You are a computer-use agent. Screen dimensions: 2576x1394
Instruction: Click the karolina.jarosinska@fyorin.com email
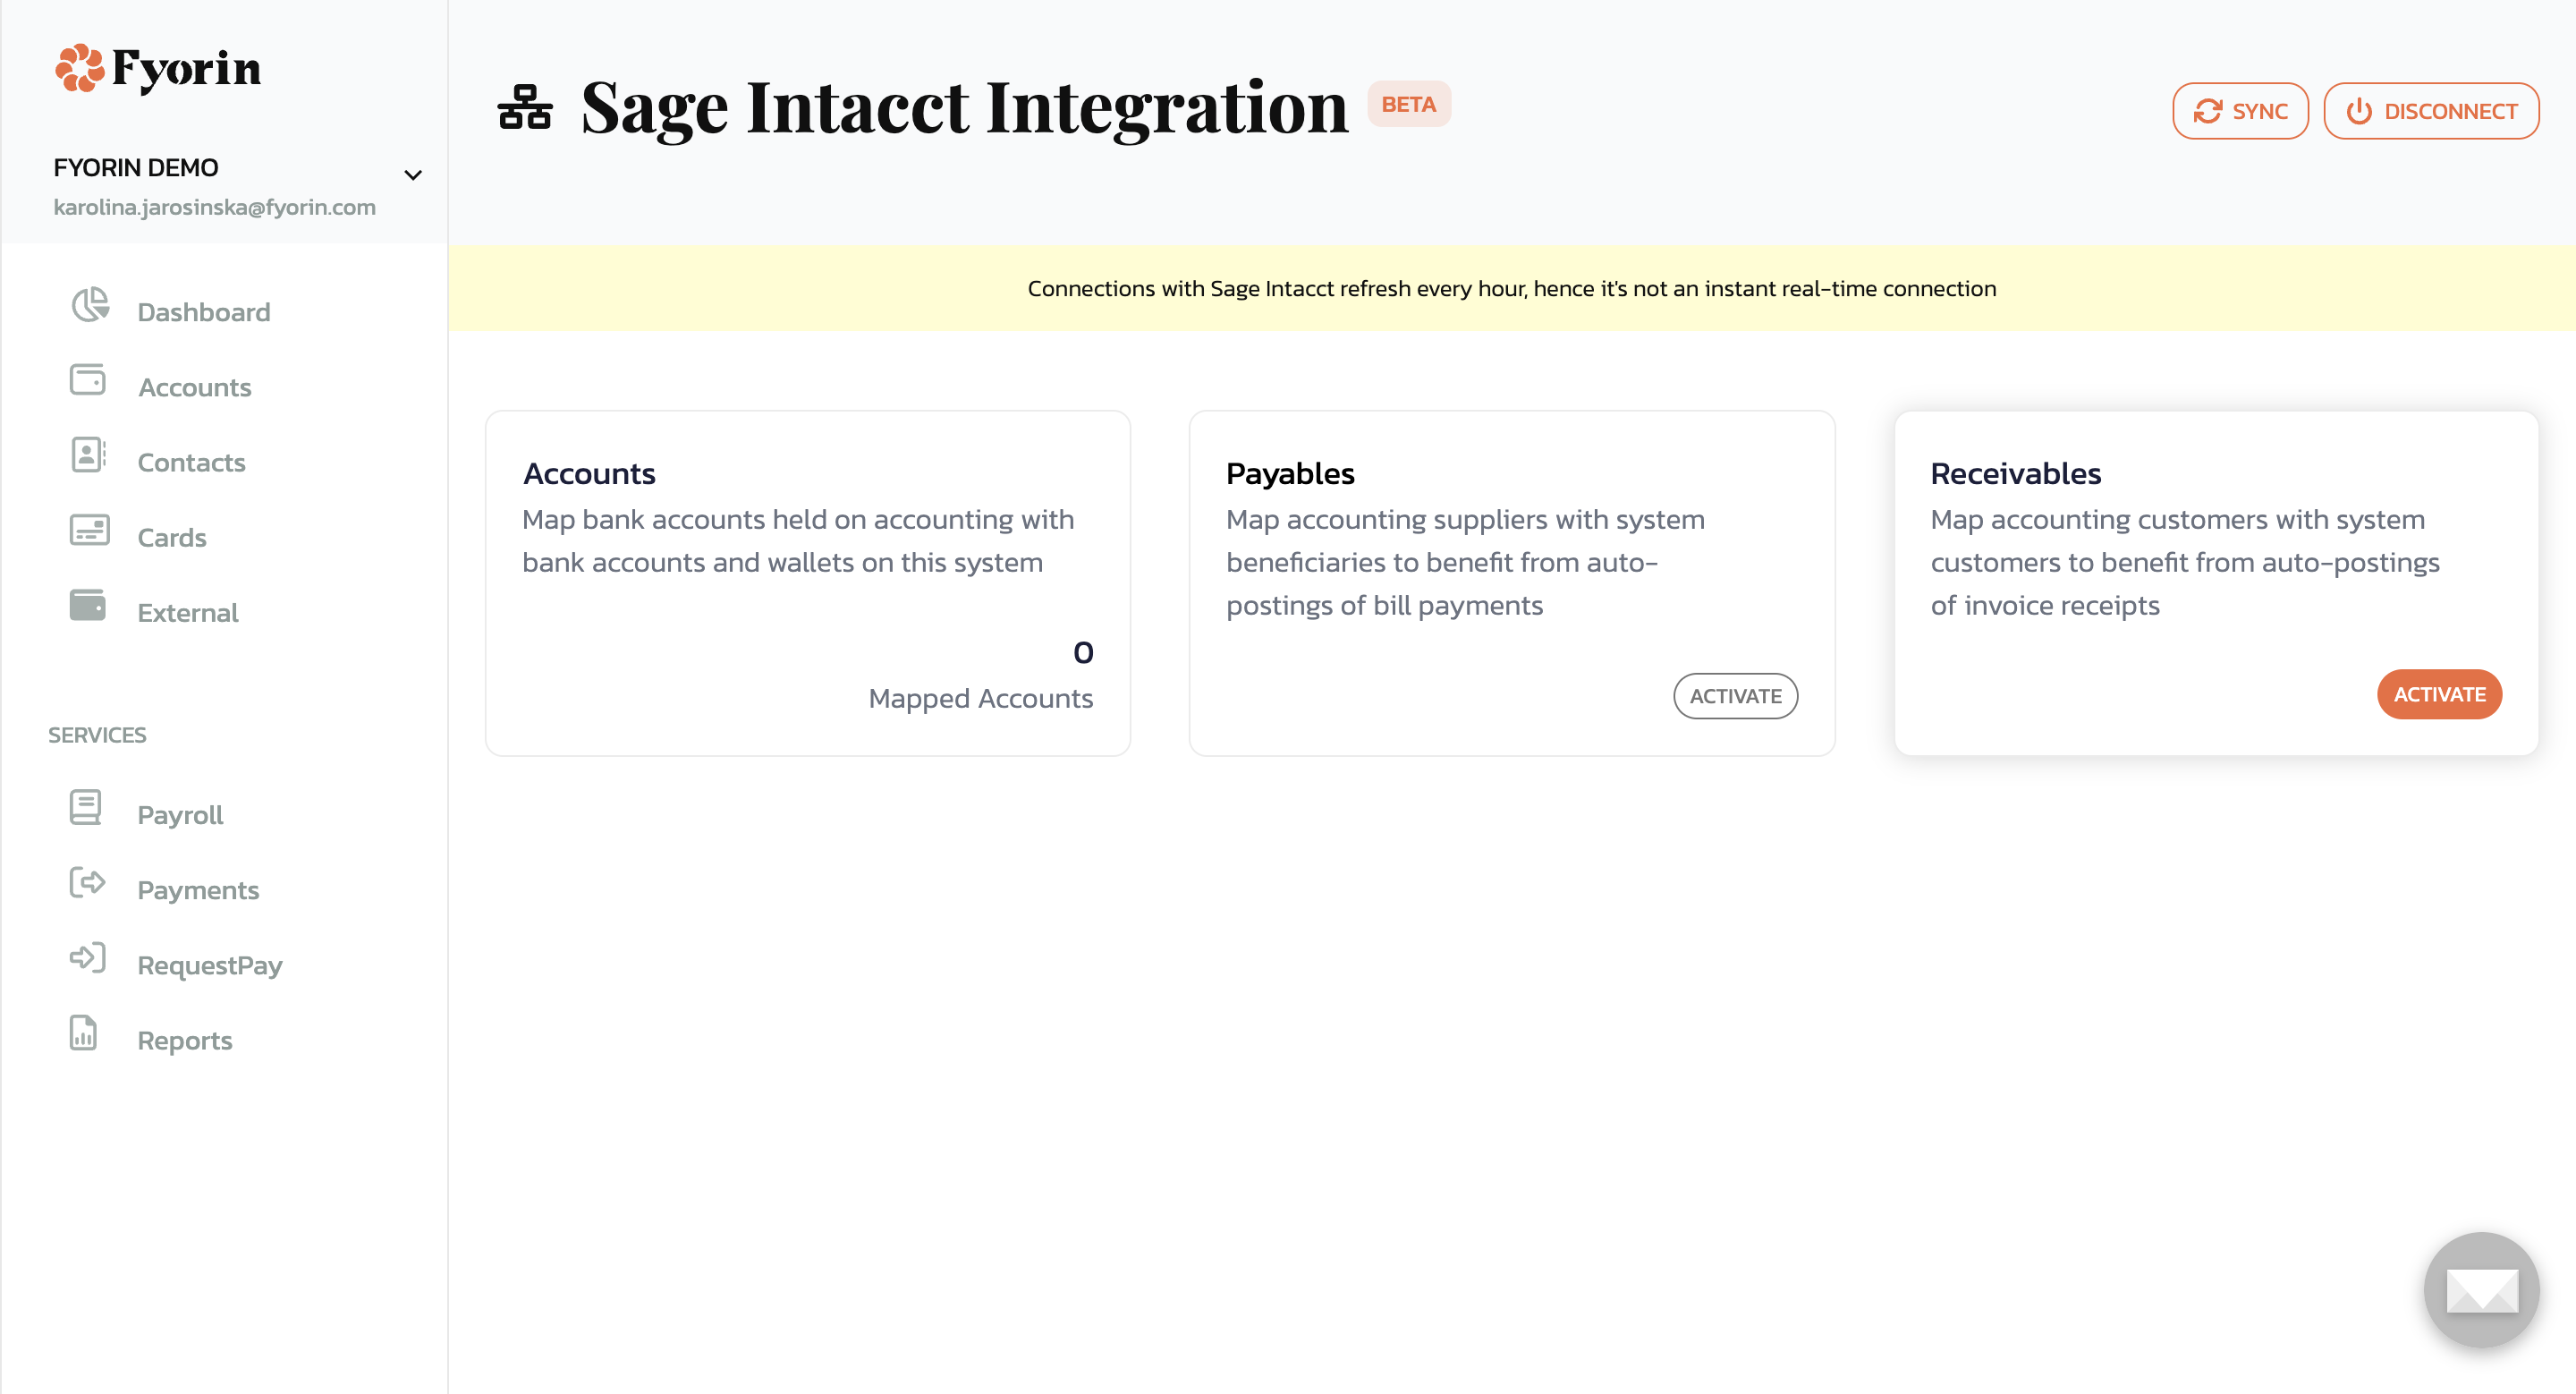click(215, 207)
